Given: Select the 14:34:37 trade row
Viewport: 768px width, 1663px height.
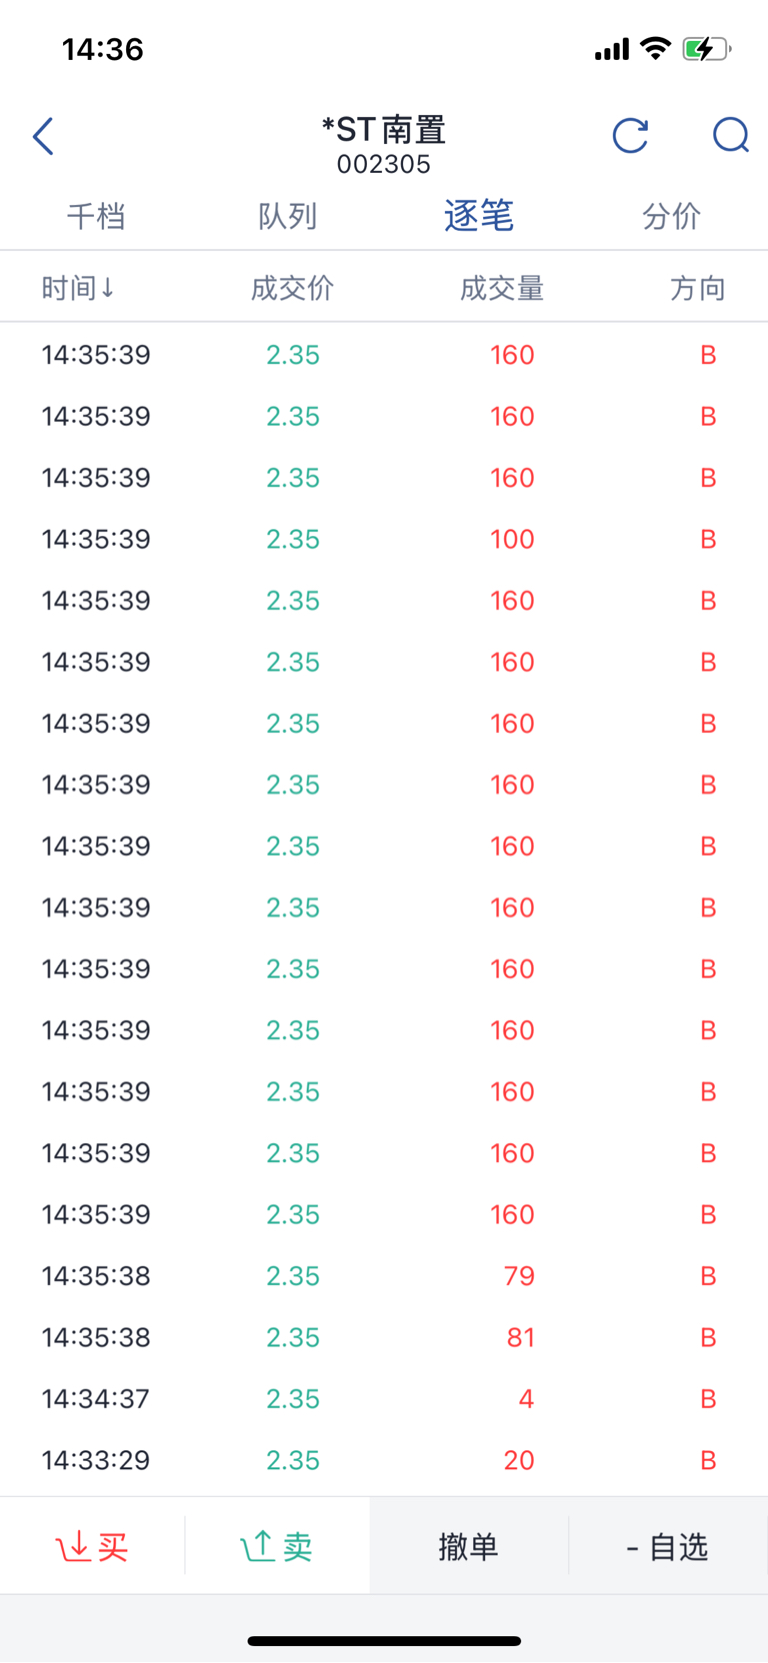Looking at the screenshot, I should [384, 1399].
